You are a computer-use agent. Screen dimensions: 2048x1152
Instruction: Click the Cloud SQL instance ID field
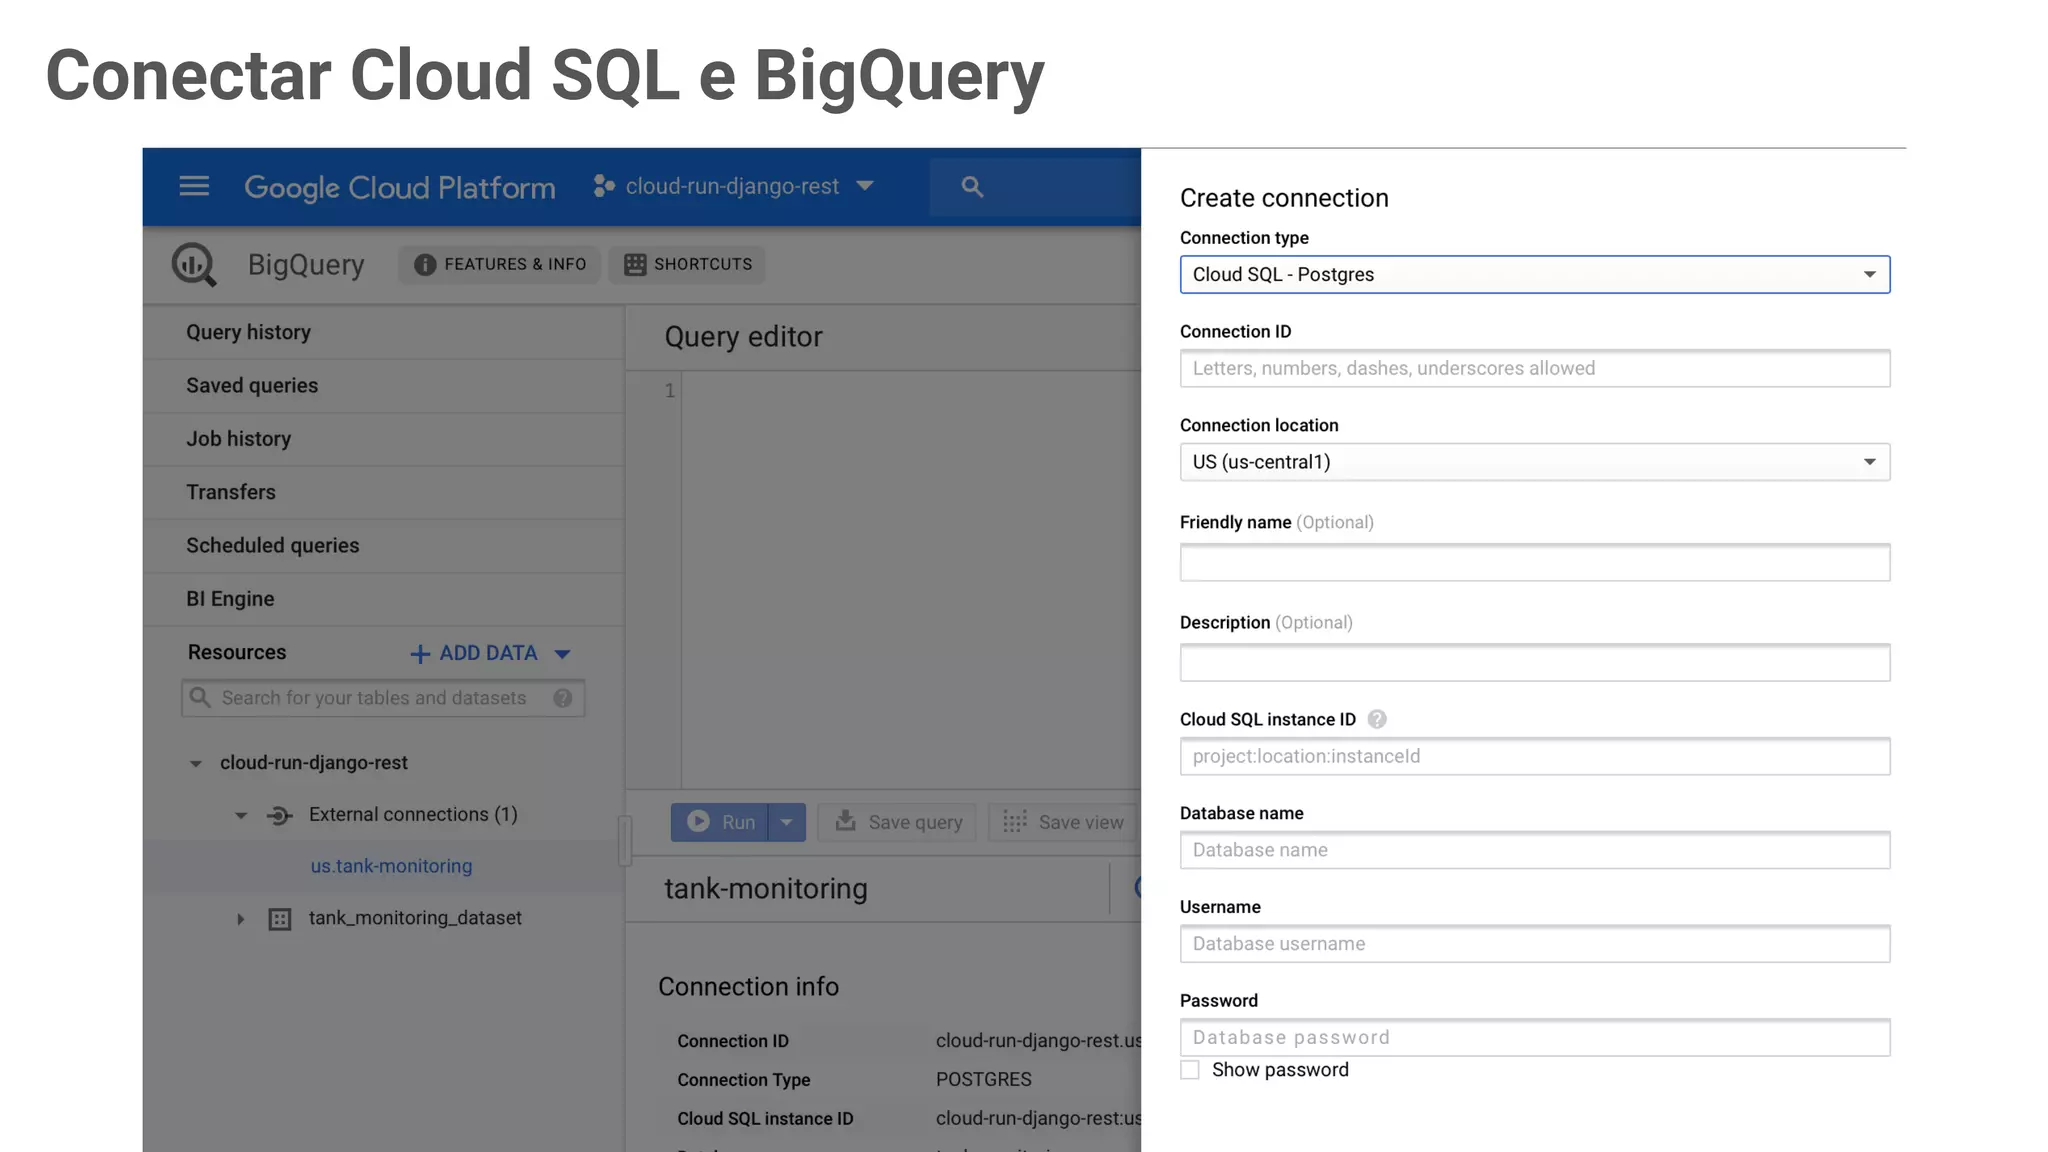1535,756
